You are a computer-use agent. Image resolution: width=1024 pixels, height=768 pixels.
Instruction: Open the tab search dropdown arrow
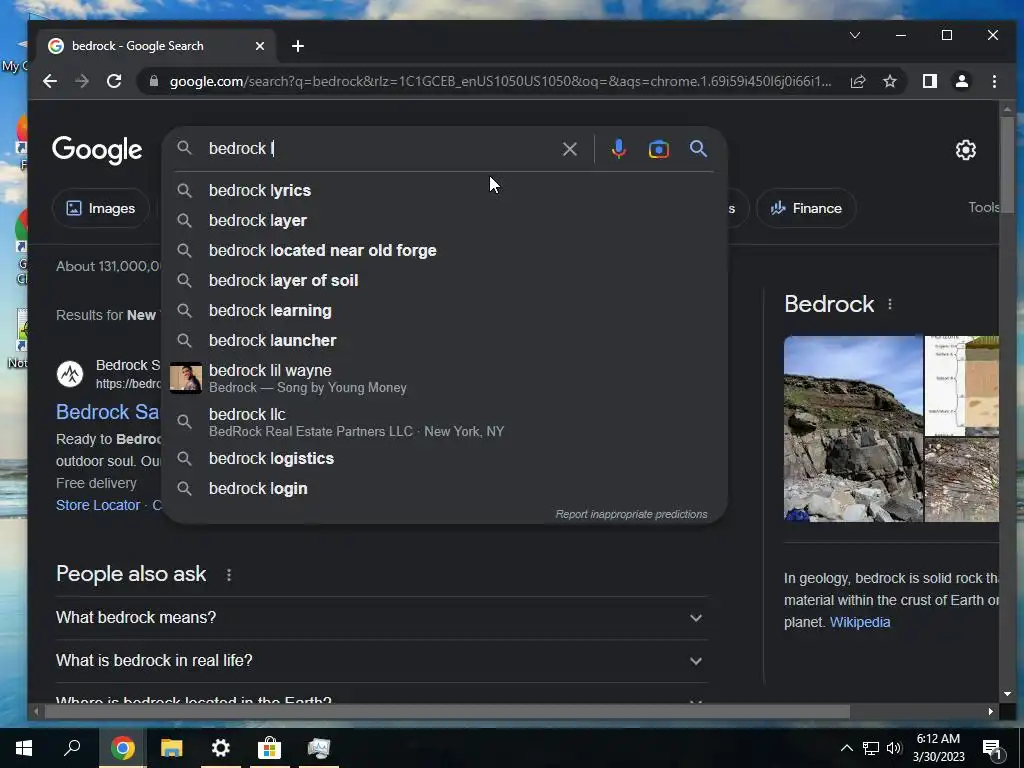[x=855, y=35]
